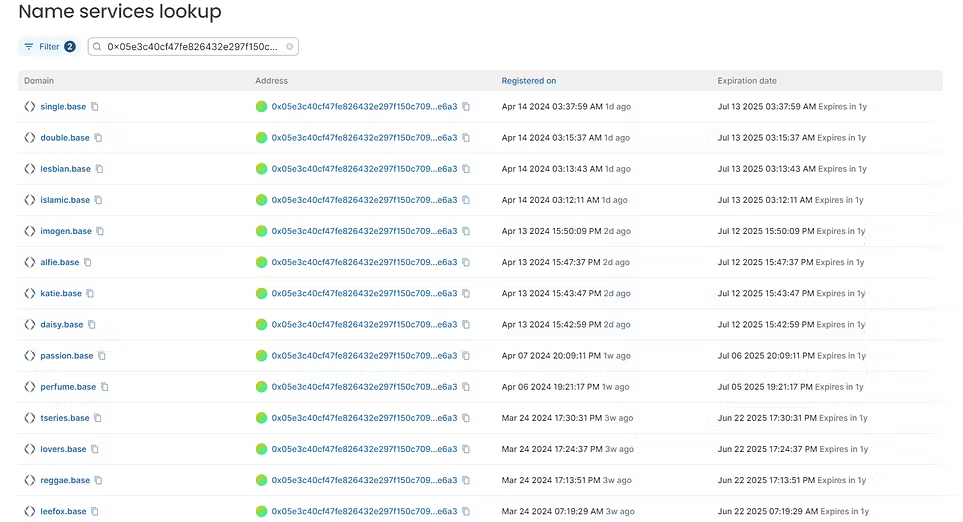Copy address in daisy.base row
This screenshot has width=963, height=522.
466,324
